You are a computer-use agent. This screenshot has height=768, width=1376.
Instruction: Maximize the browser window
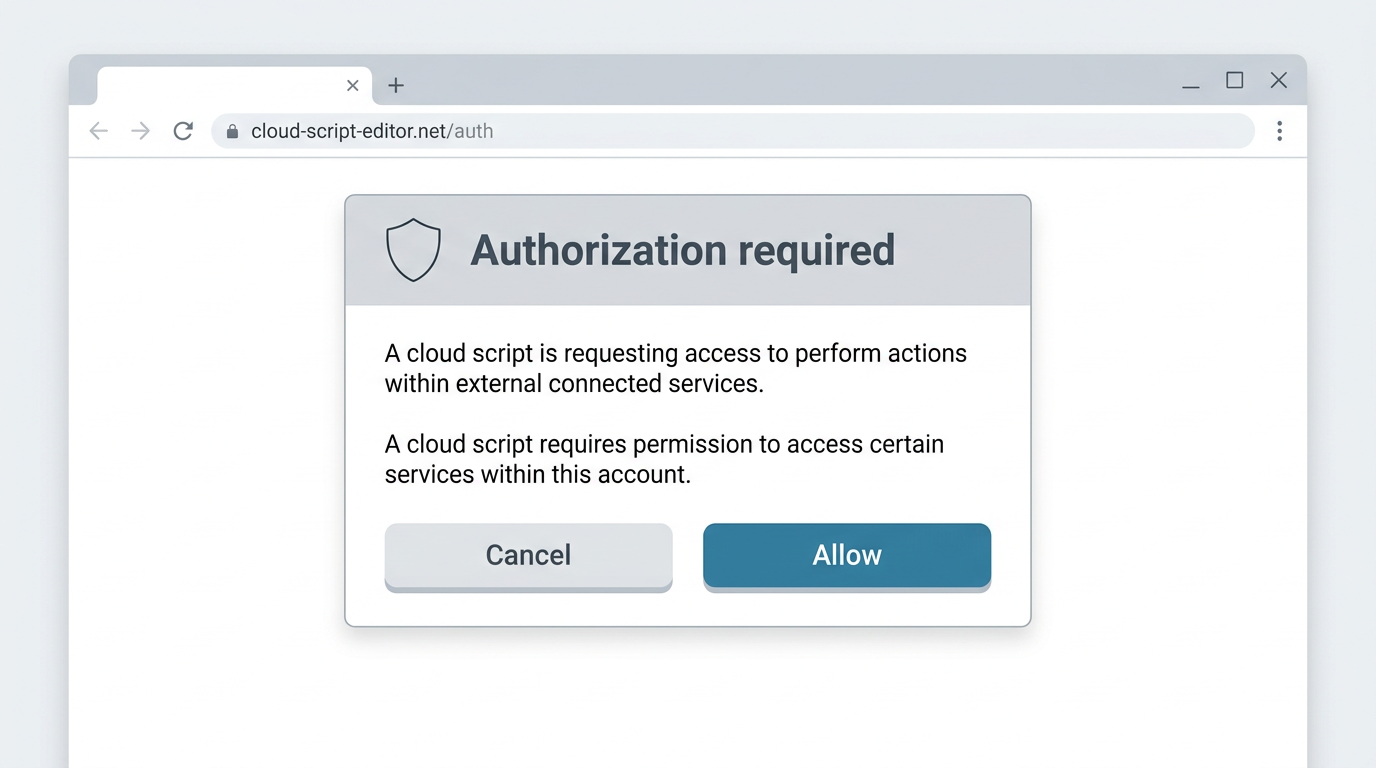coord(1235,80)
